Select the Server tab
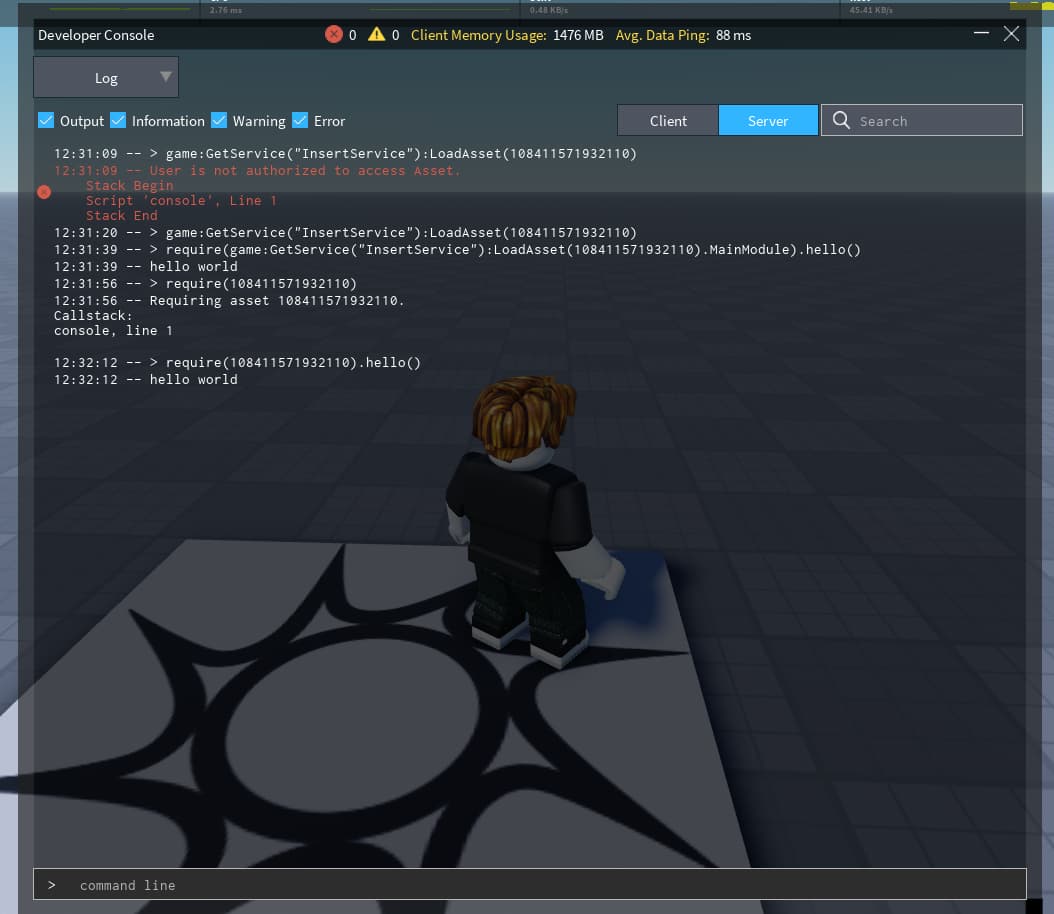Screen dimensions: 1054x914 768,120
